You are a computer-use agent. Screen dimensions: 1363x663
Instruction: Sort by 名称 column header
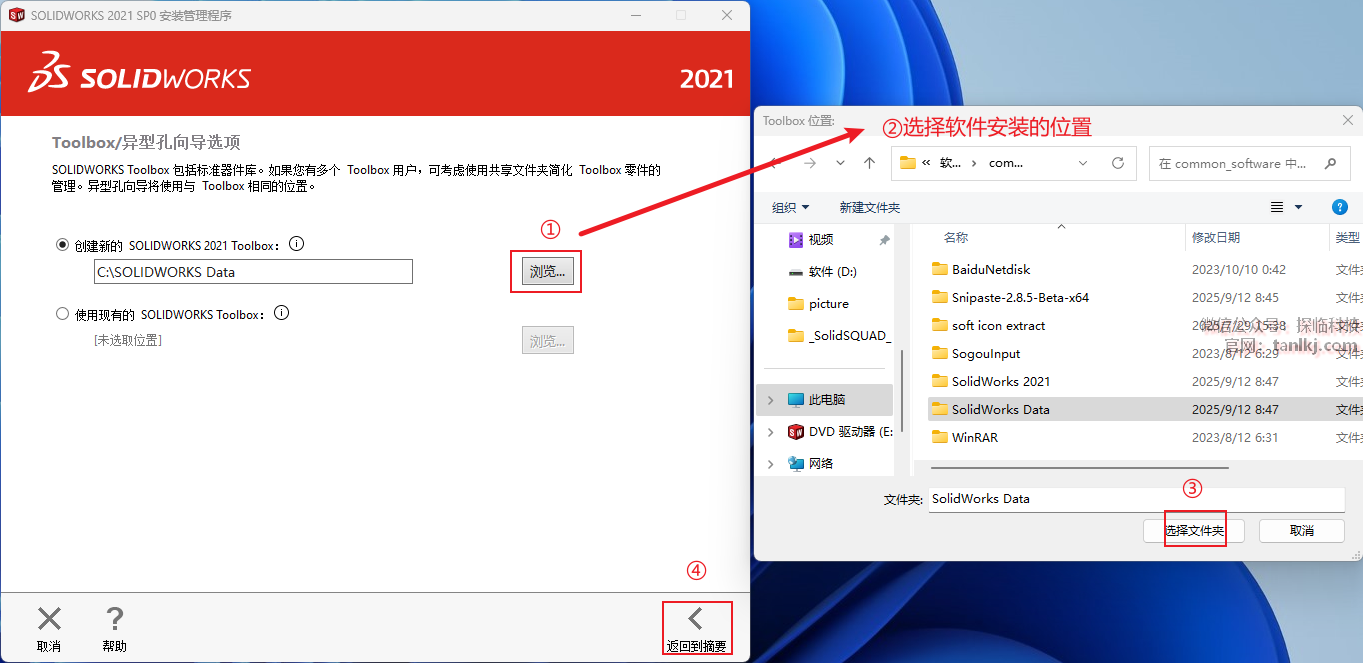point(956,238)
